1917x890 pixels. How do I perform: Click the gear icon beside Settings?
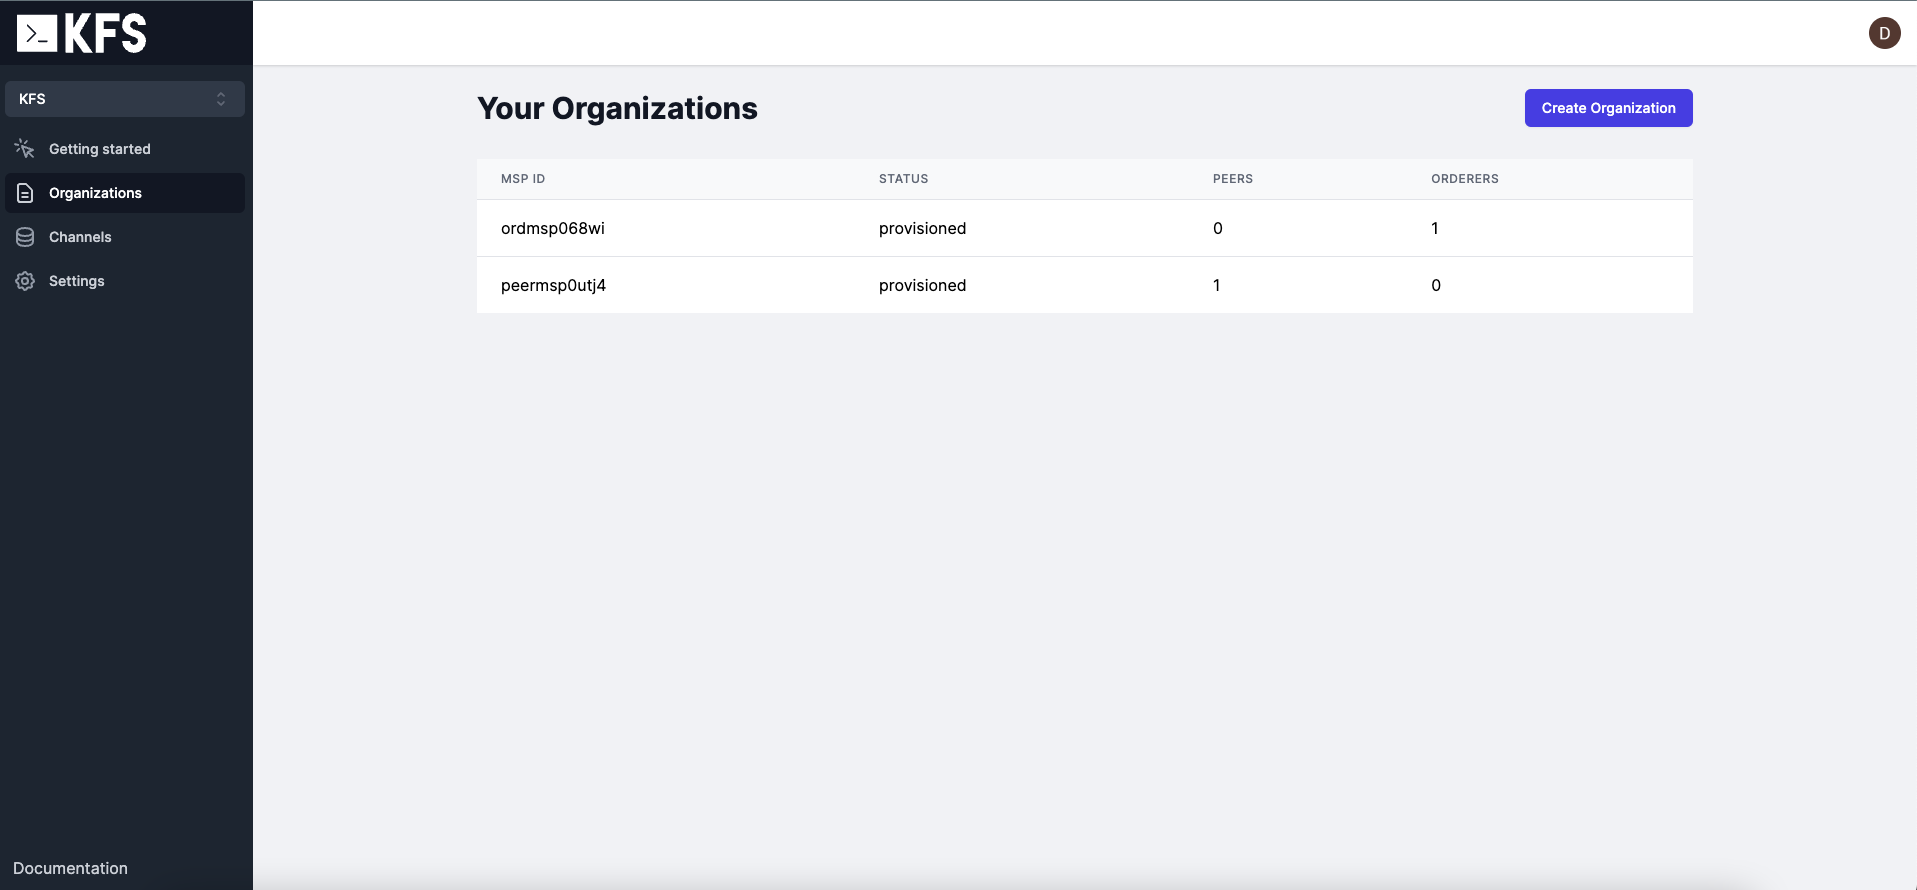[25, 281]
